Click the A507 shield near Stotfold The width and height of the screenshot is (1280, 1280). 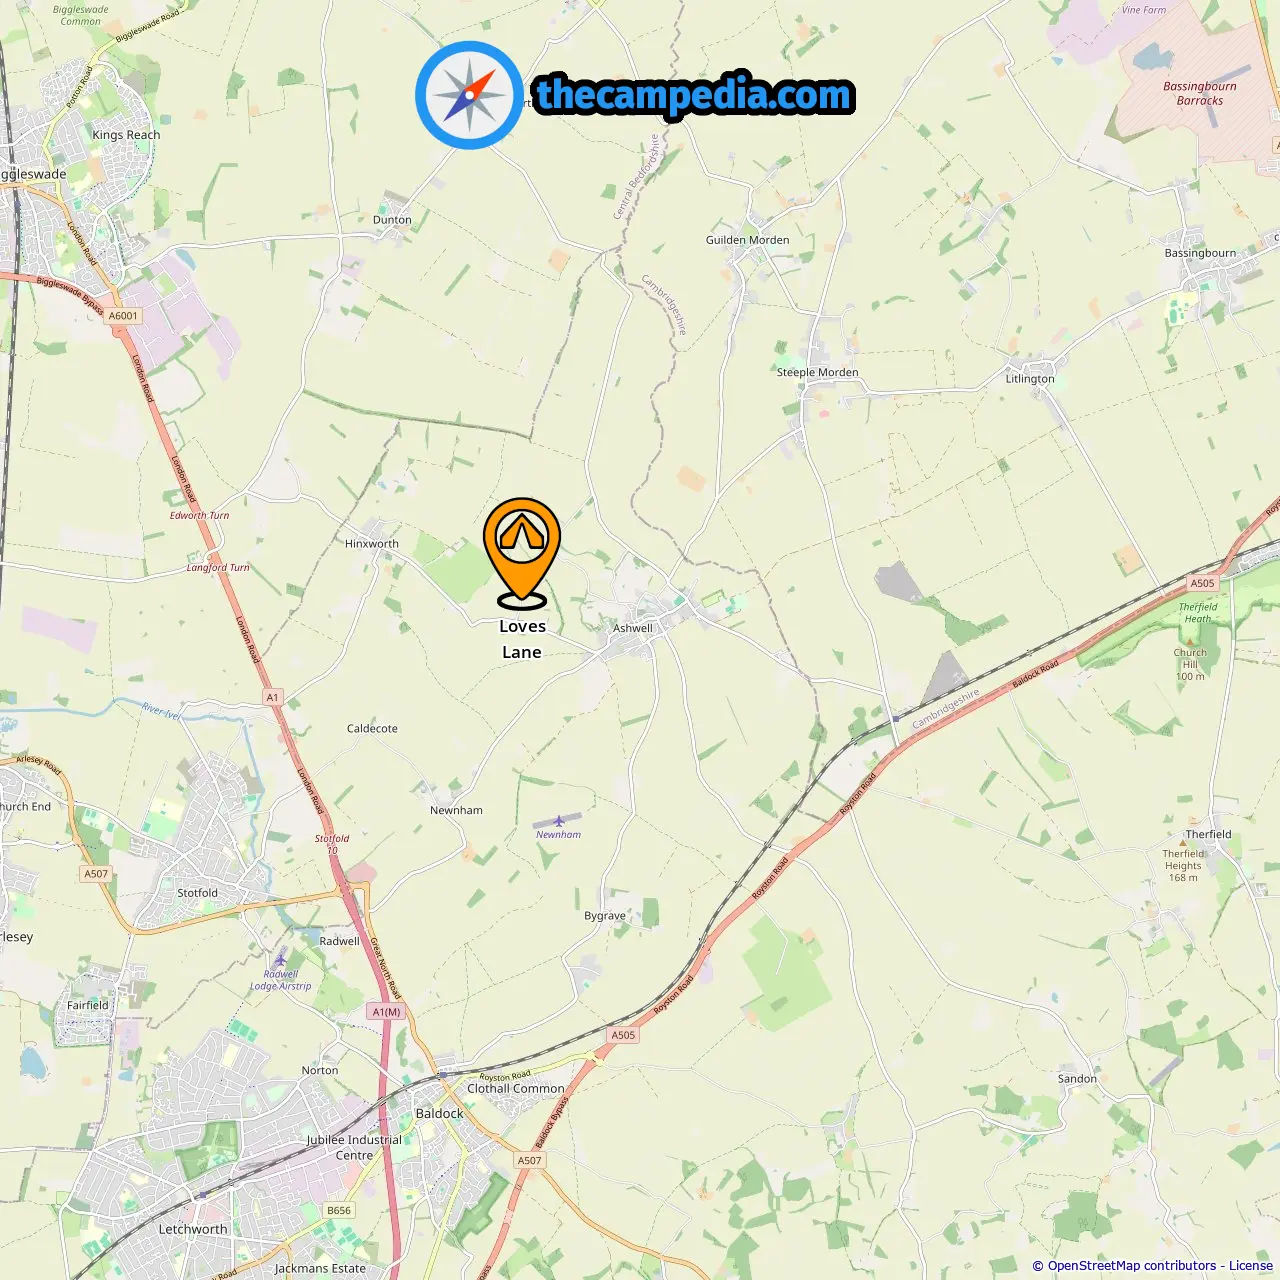96,874
